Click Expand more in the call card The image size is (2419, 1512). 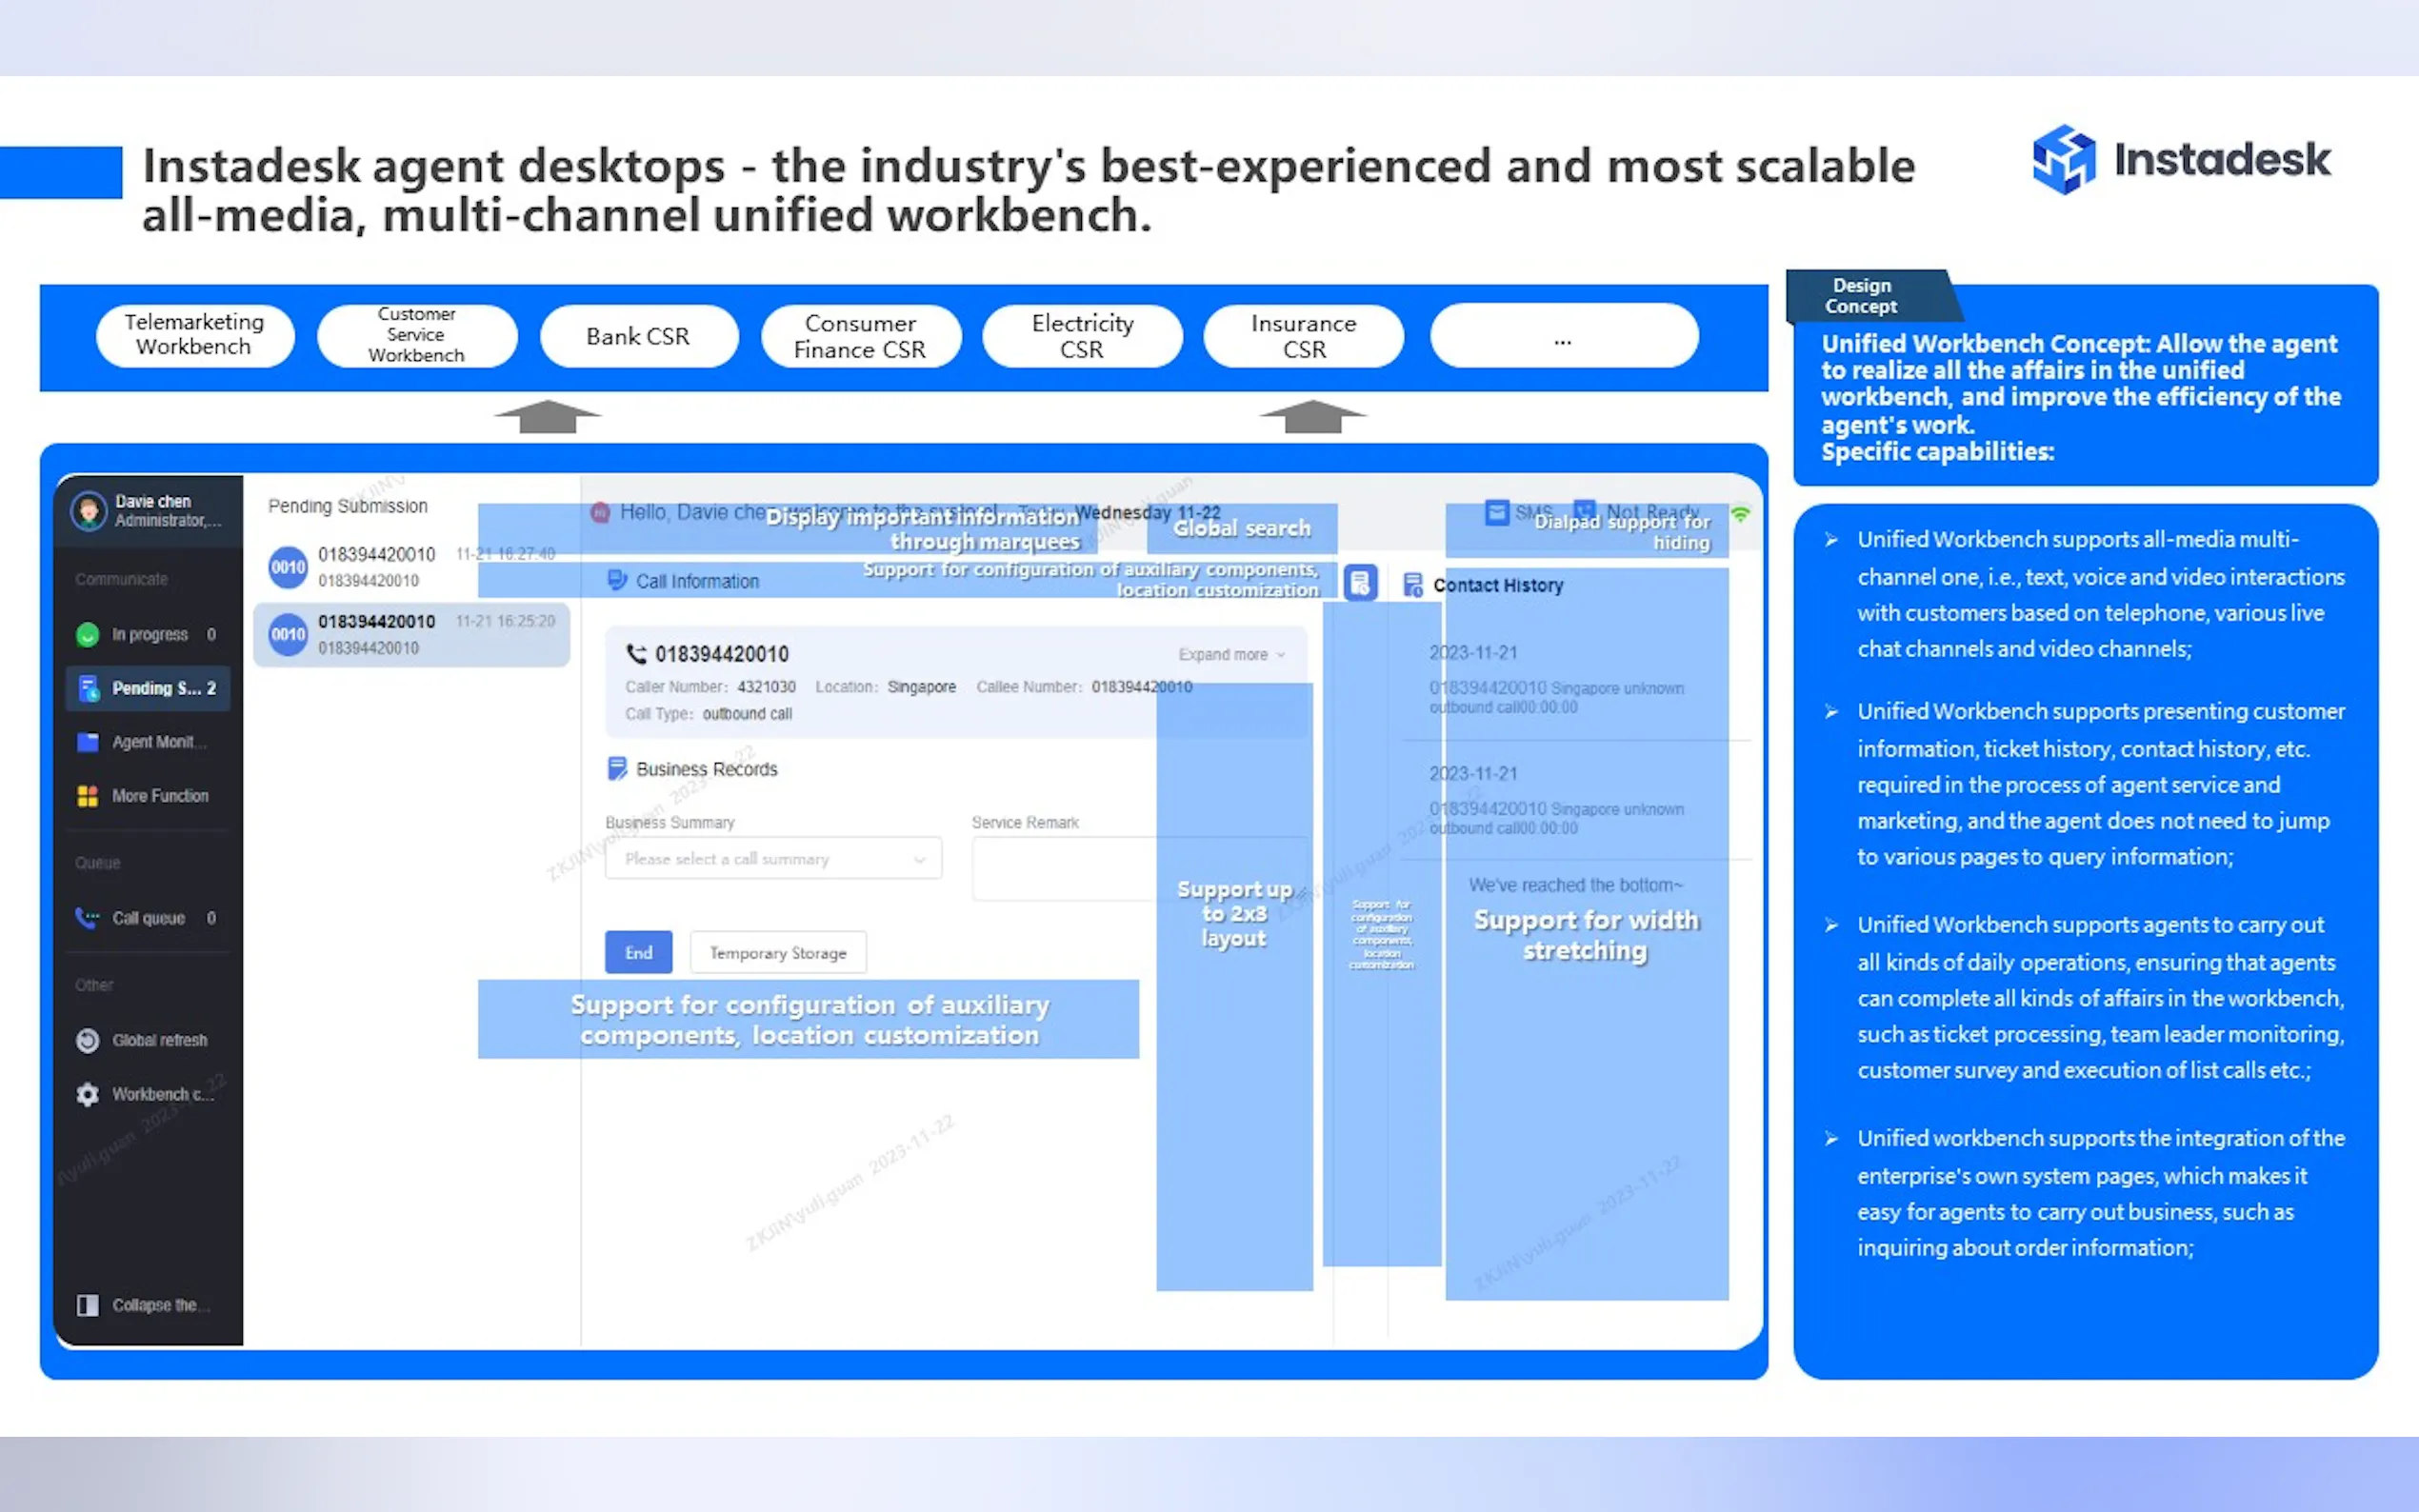1231,654
